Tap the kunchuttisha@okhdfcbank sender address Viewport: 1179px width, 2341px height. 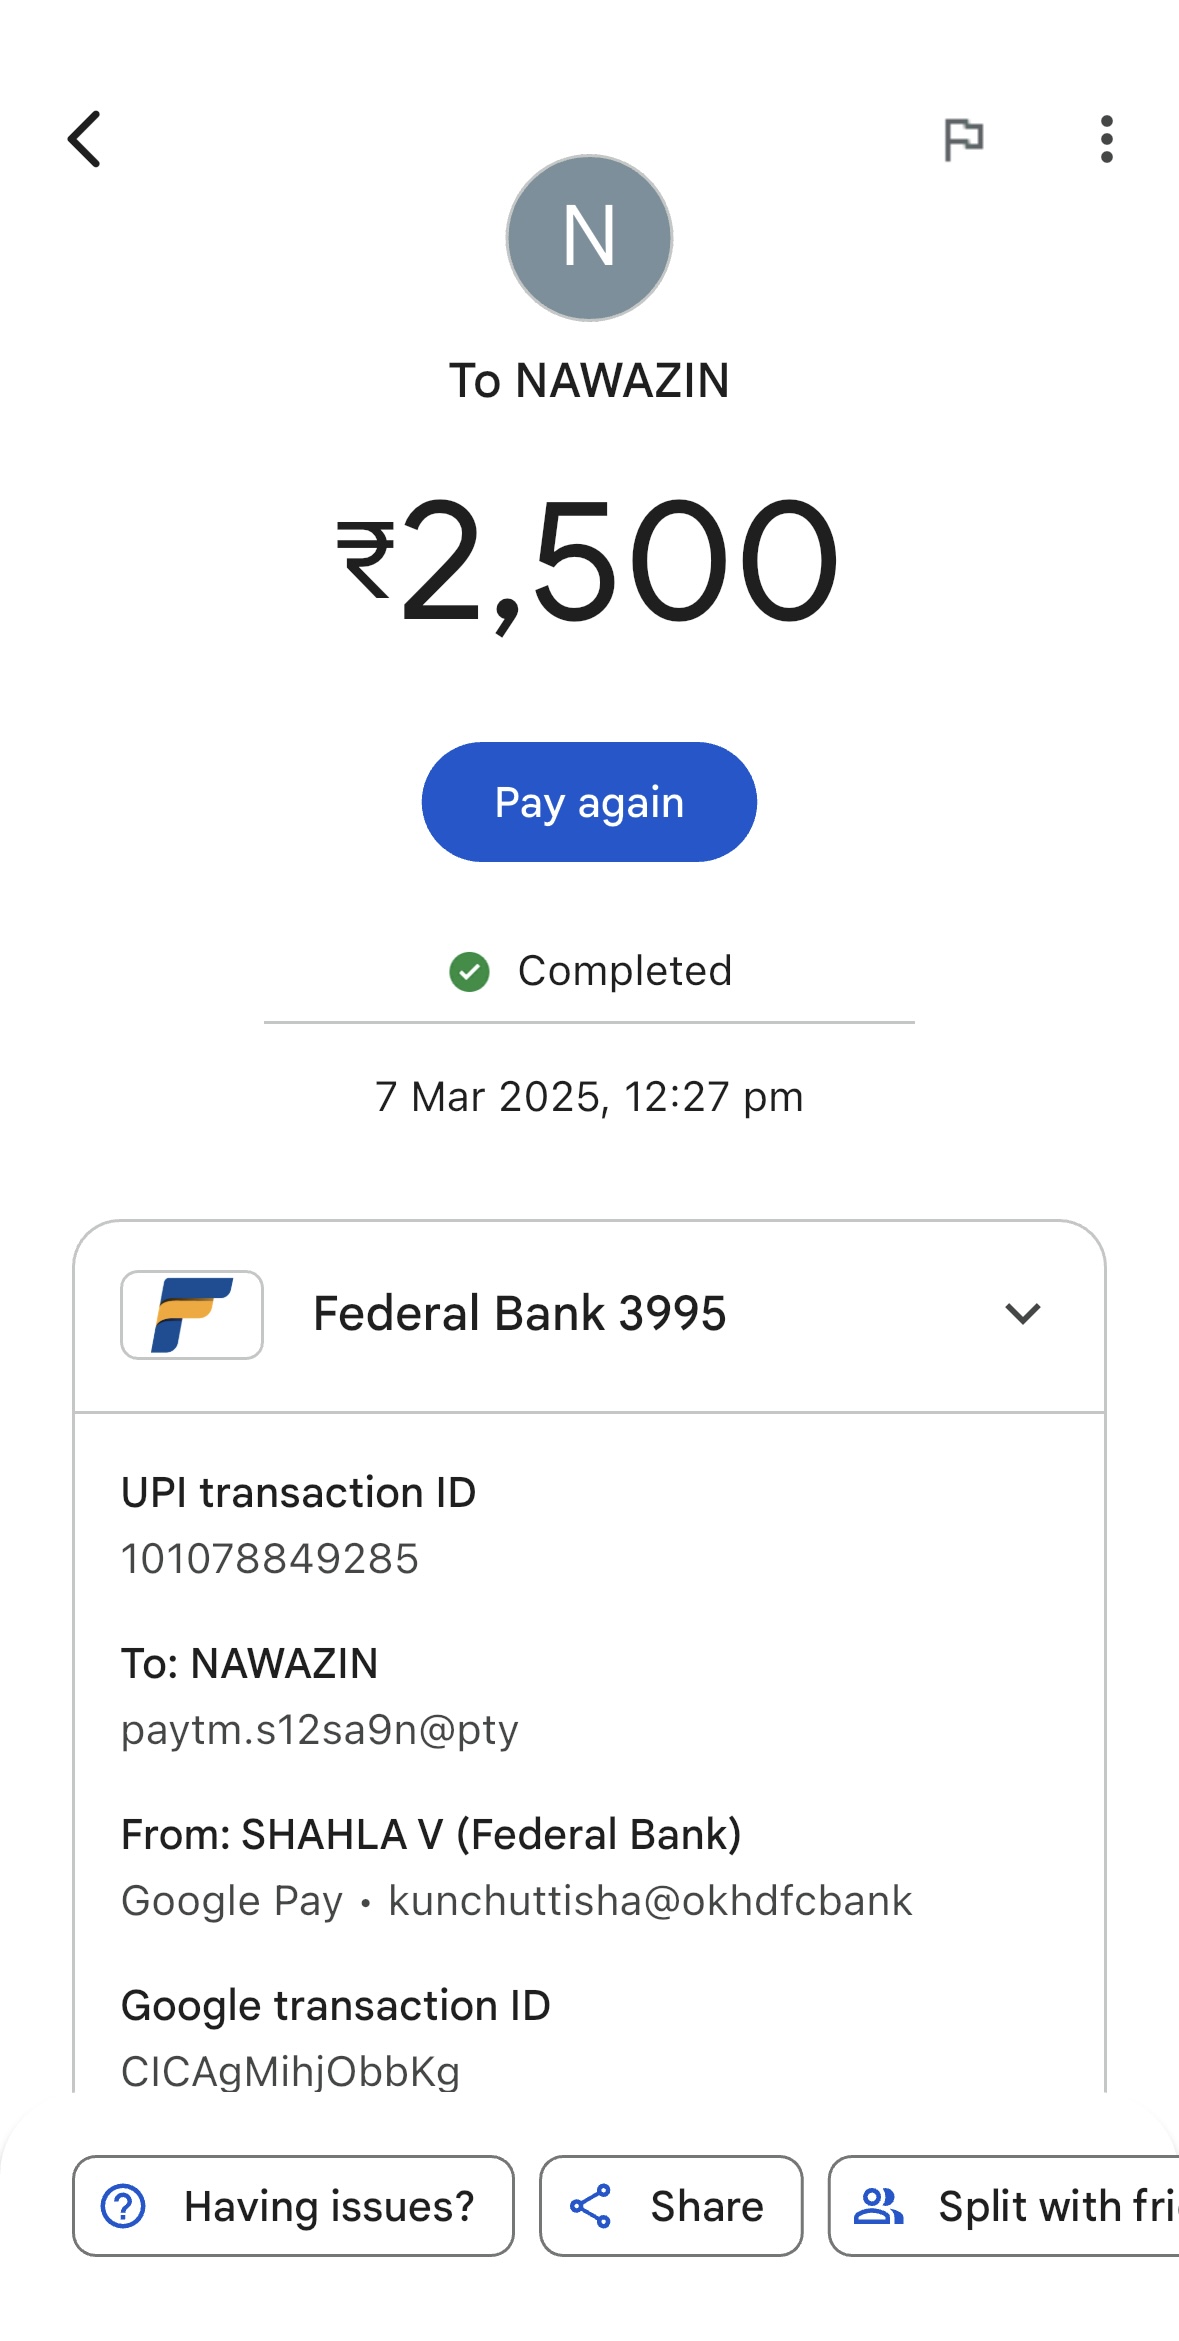pyautogui.click(x=650, y=1901)
